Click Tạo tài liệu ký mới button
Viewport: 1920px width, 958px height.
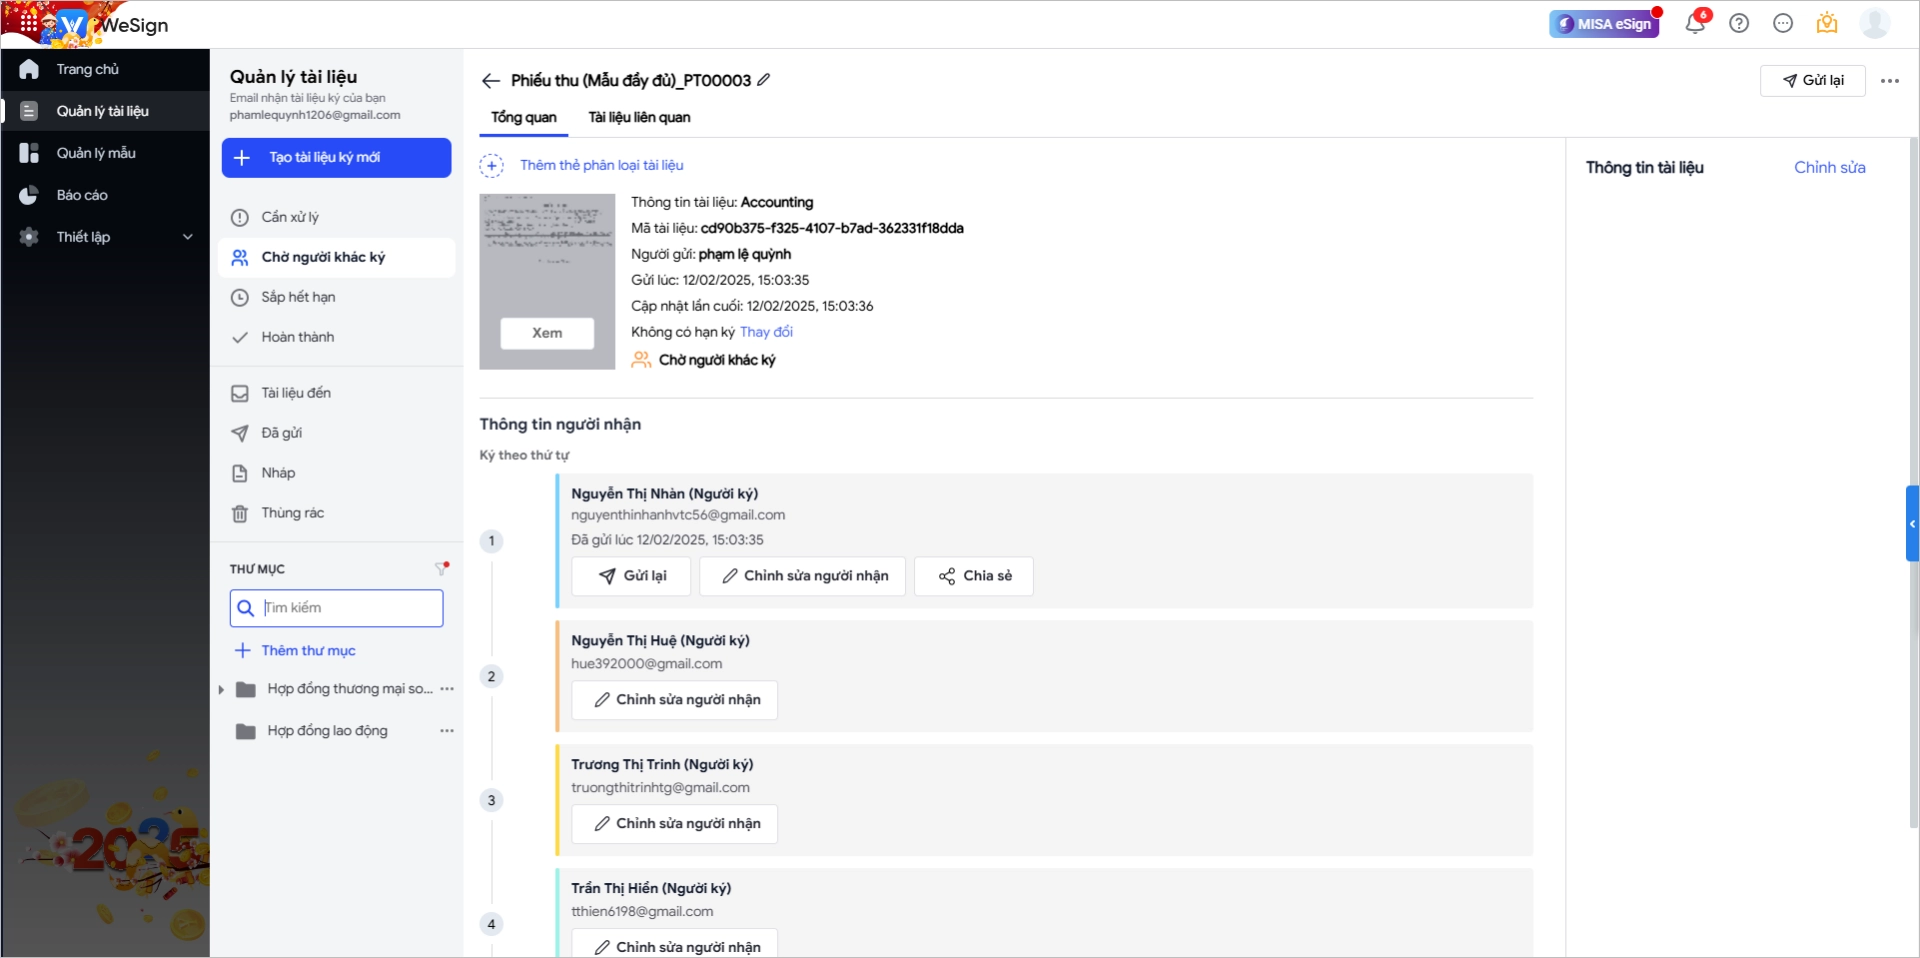[x=336, y=158]
